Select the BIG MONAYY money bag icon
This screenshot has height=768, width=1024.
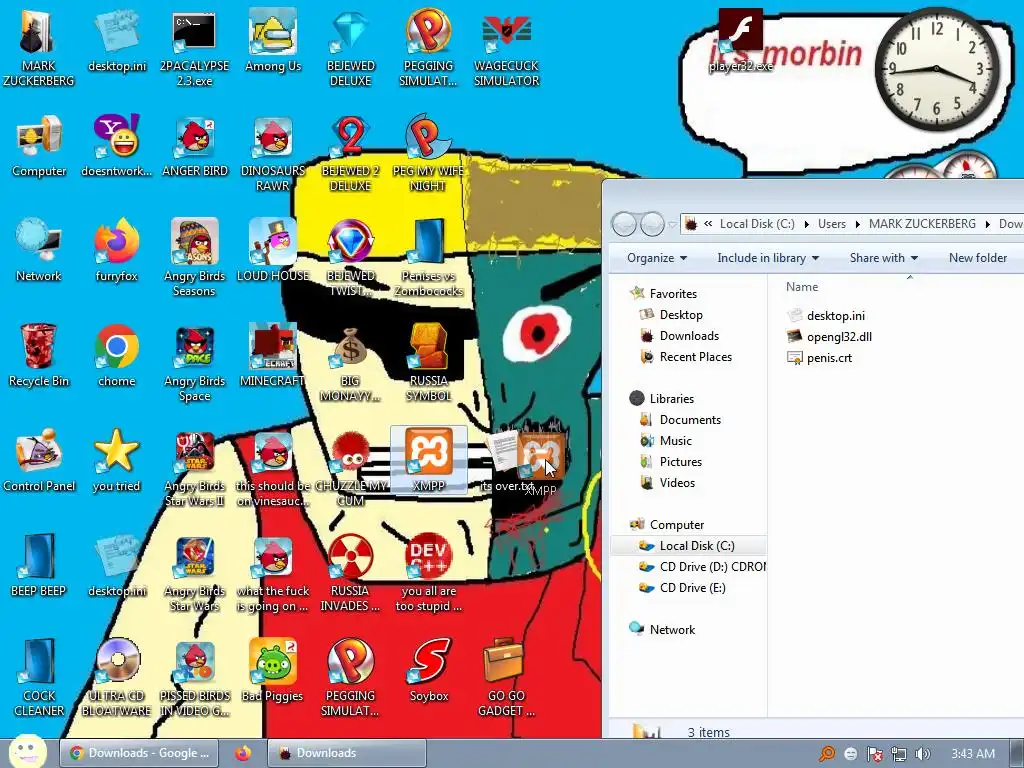pos(351,364)
